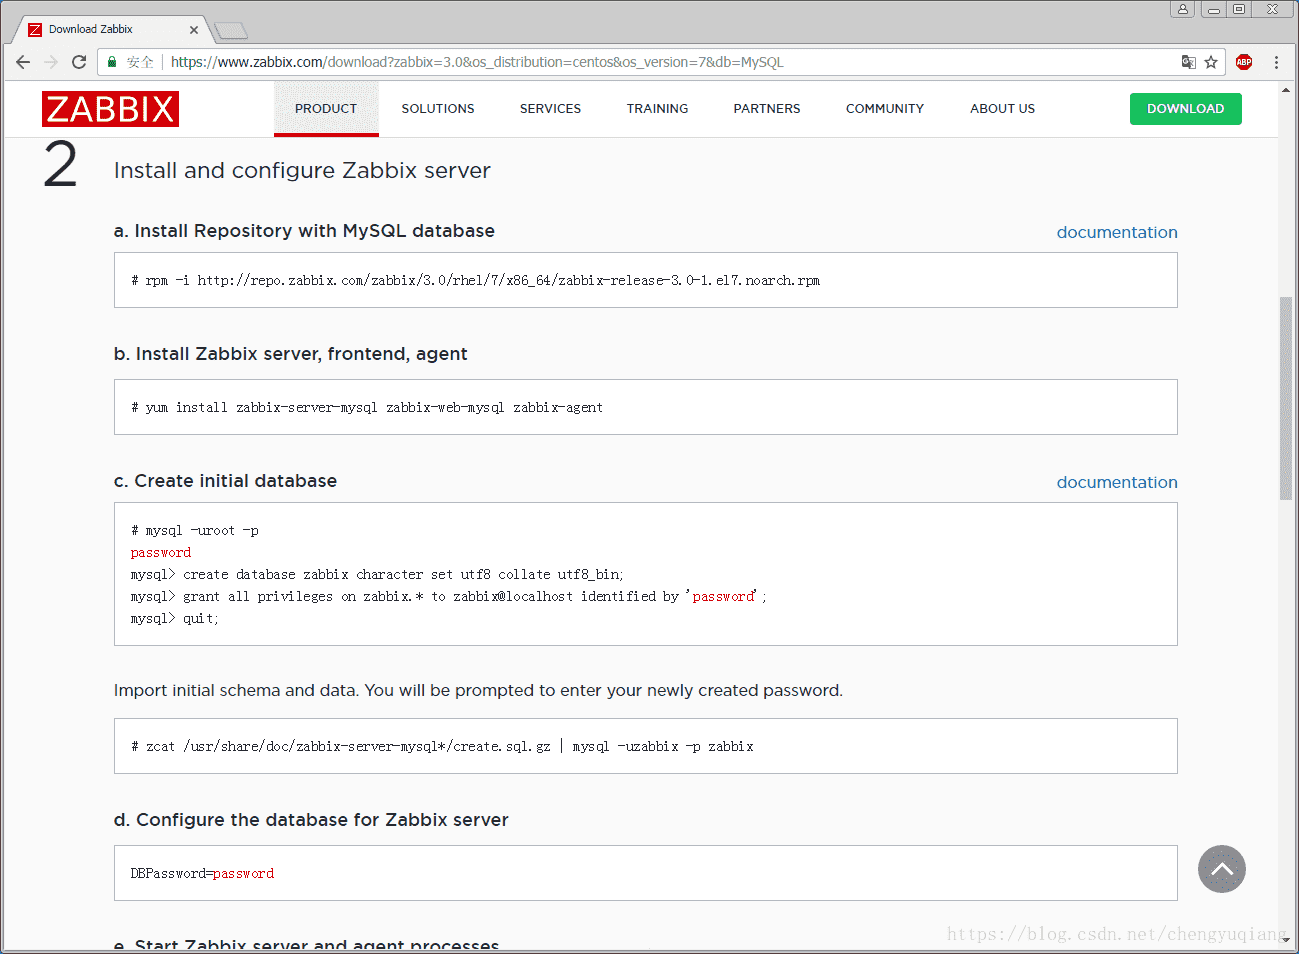Click the 'grant all privileges' line

tap(449, 597)
